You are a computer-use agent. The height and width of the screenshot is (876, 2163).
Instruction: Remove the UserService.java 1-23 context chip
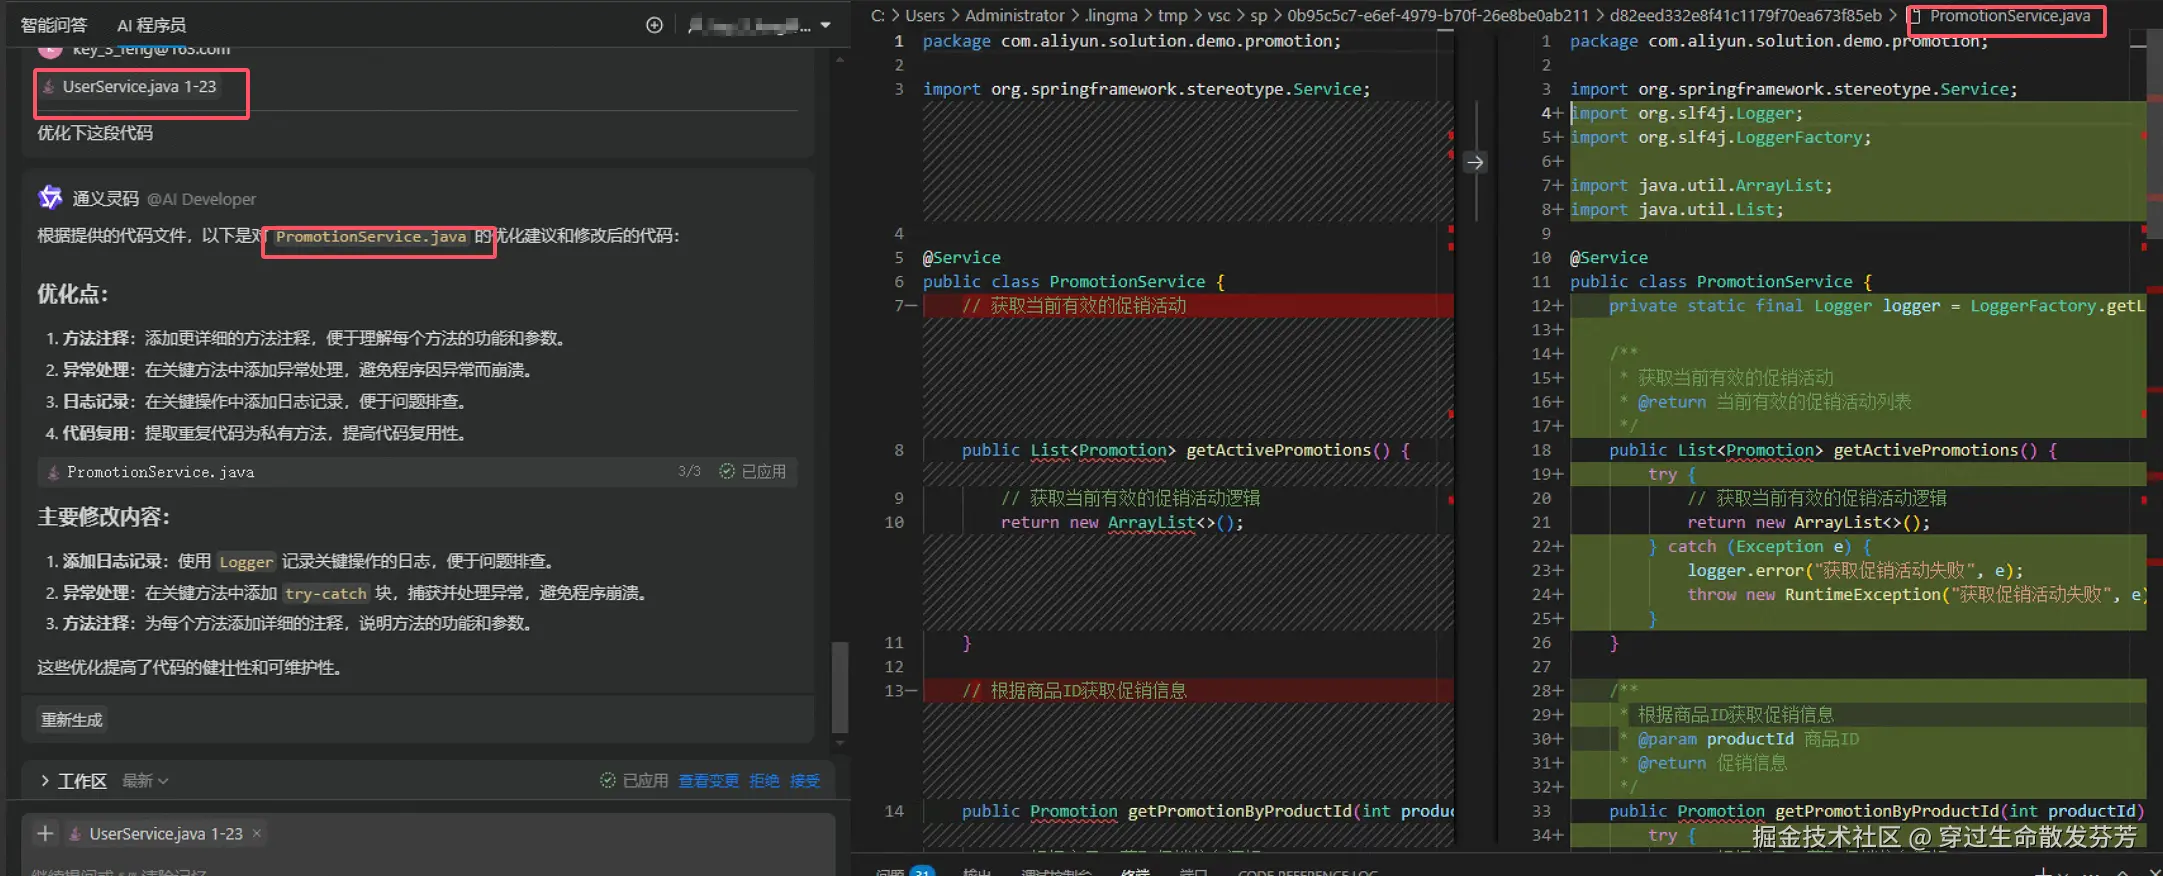[257, 833]
